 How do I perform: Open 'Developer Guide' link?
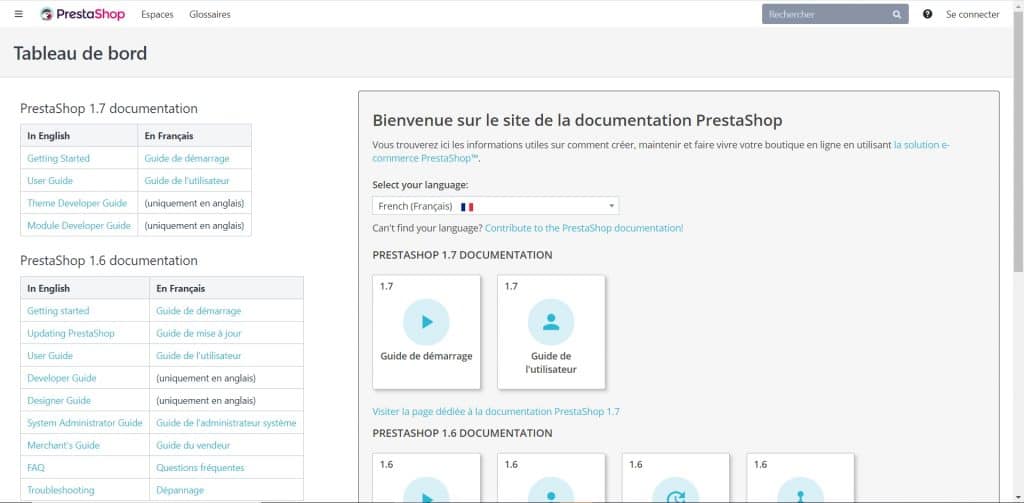[x=61, y=378]
